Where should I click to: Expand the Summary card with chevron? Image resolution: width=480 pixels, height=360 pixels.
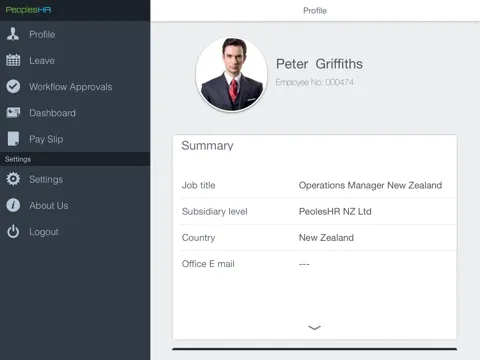point(314,328)
